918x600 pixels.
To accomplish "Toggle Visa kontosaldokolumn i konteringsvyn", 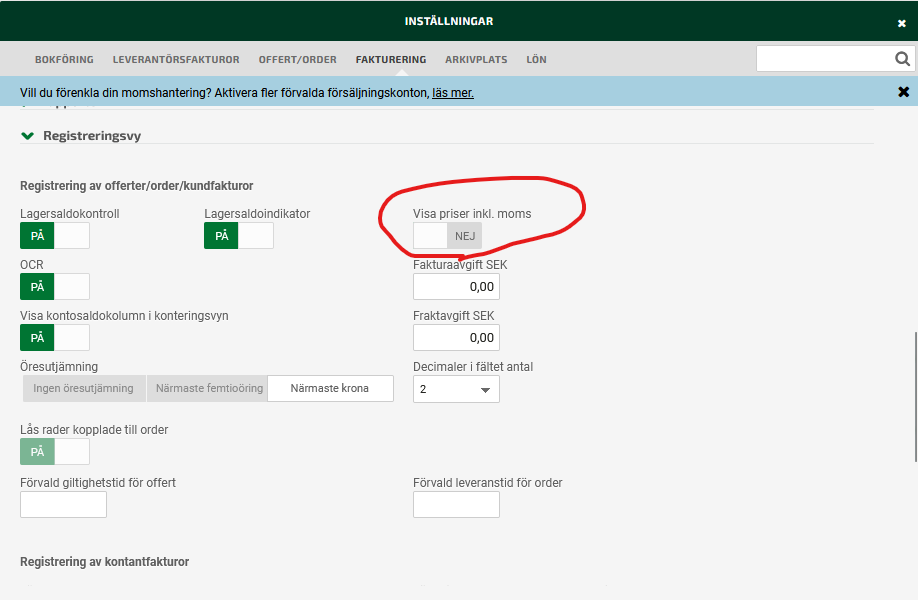I will click(55, 338).
